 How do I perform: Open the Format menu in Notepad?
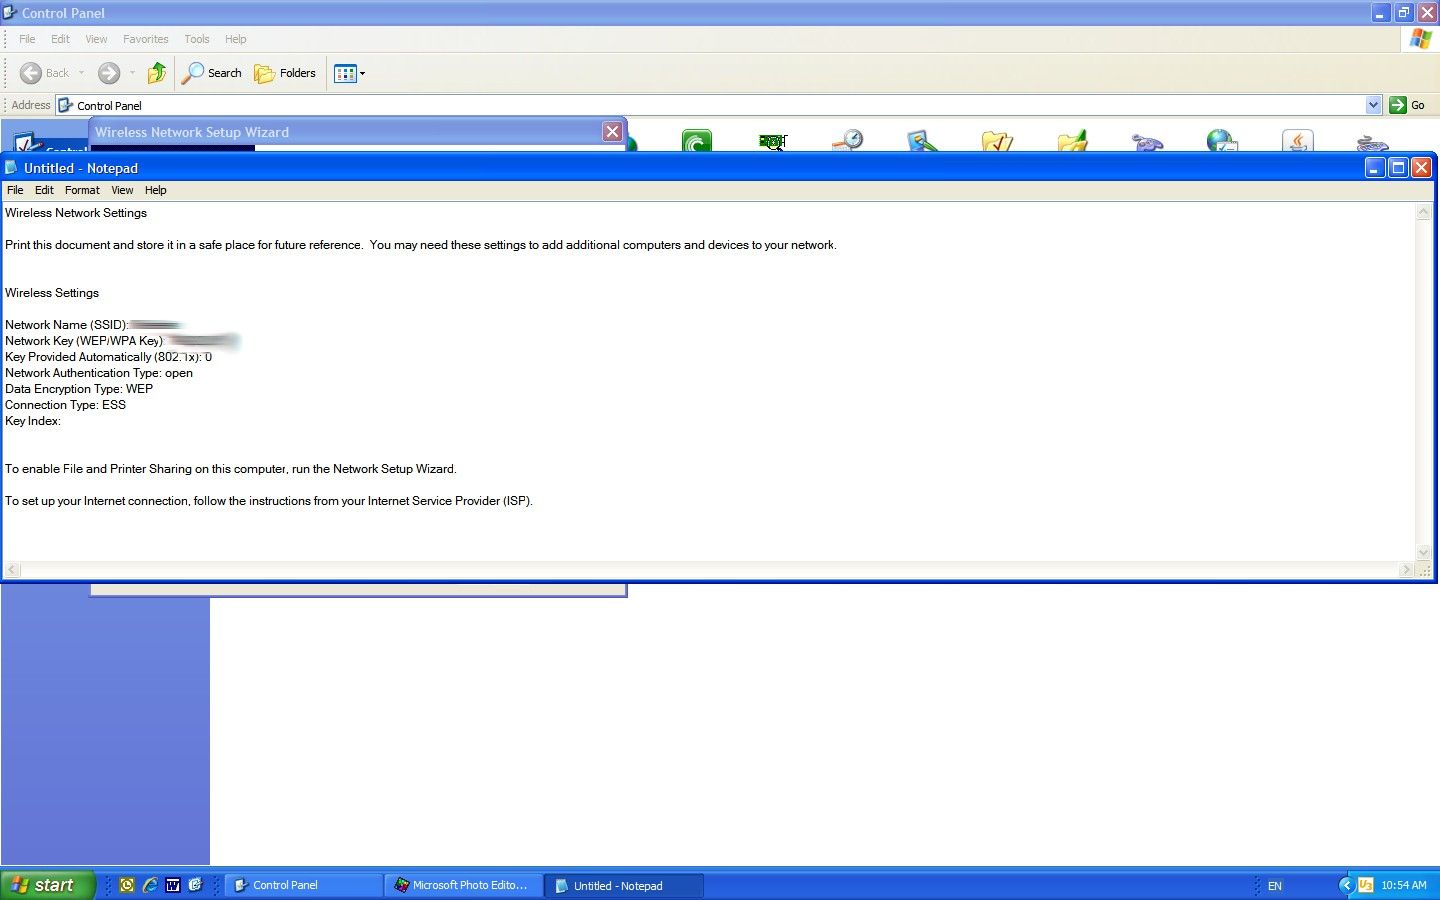(81, 190)
